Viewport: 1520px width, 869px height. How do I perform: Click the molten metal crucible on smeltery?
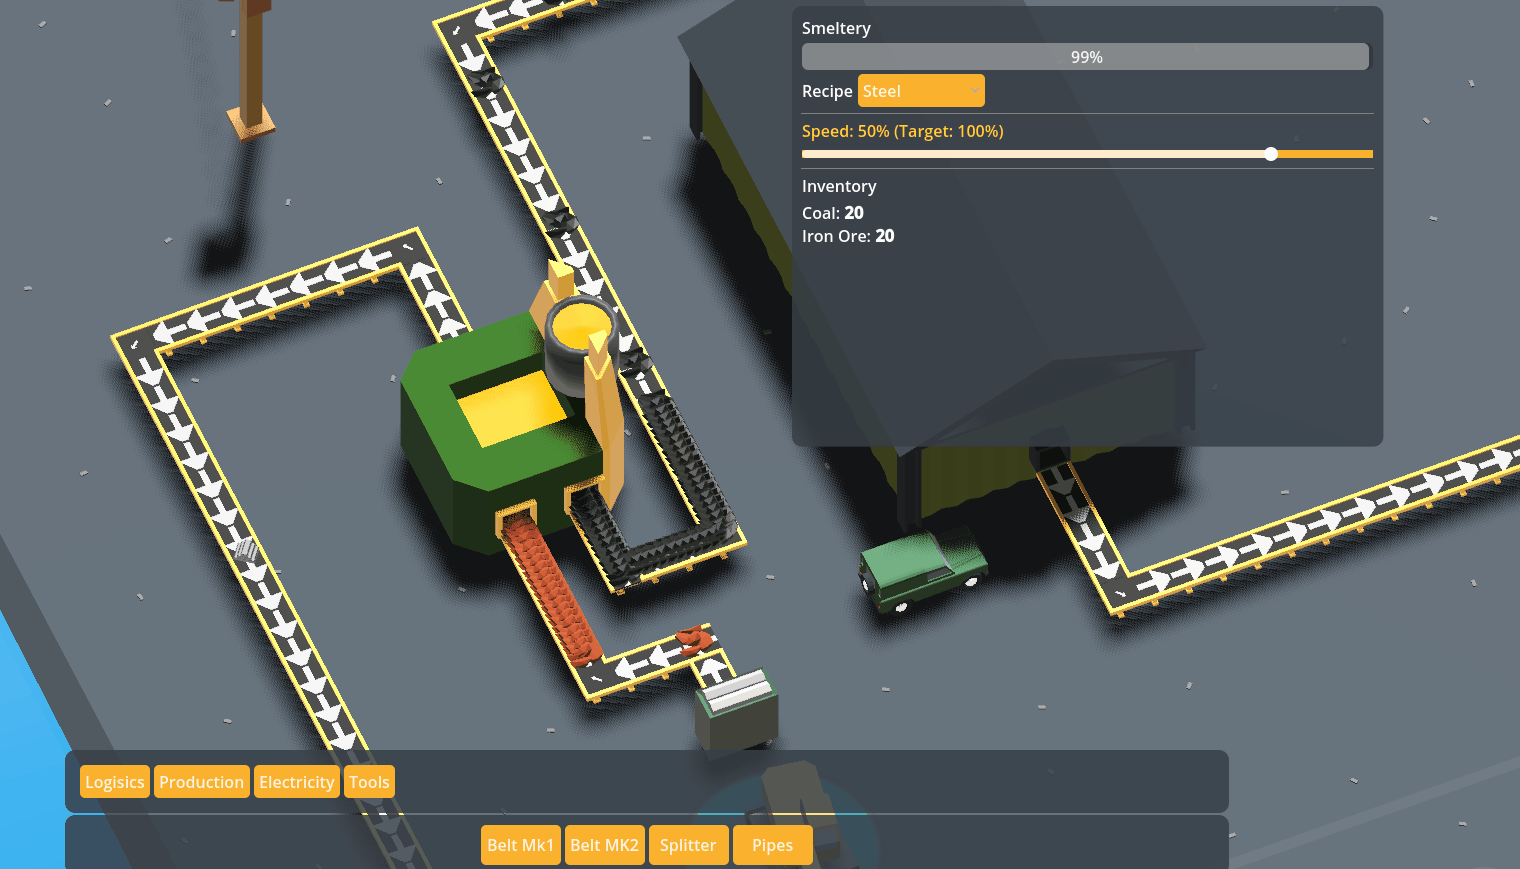(580, 328)
